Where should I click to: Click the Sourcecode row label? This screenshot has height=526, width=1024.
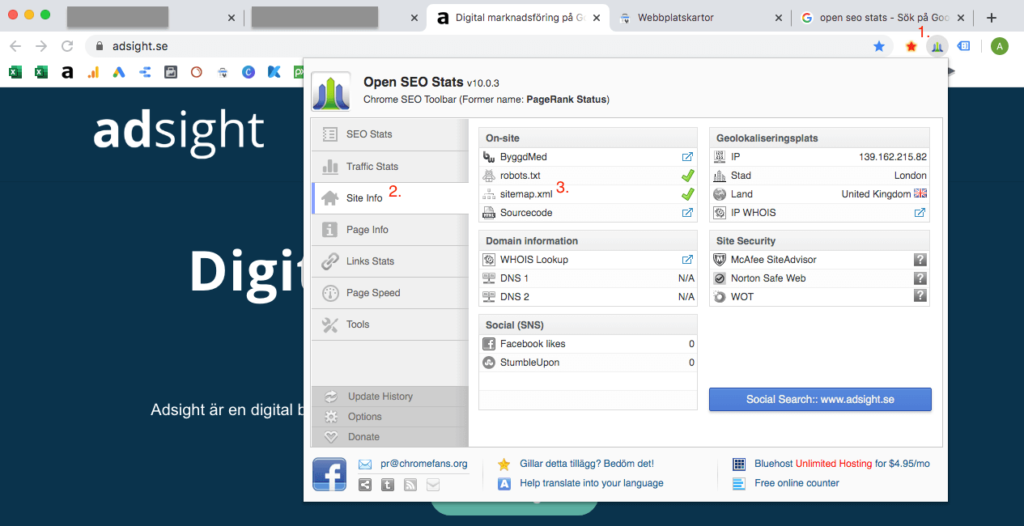[x=526, y=212]
